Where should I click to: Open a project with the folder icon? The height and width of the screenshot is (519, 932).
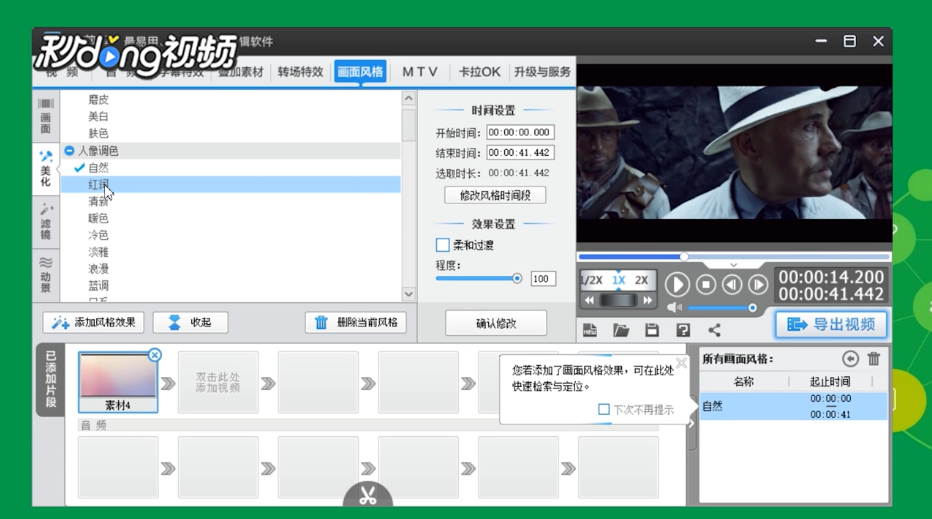click(621, 330)
